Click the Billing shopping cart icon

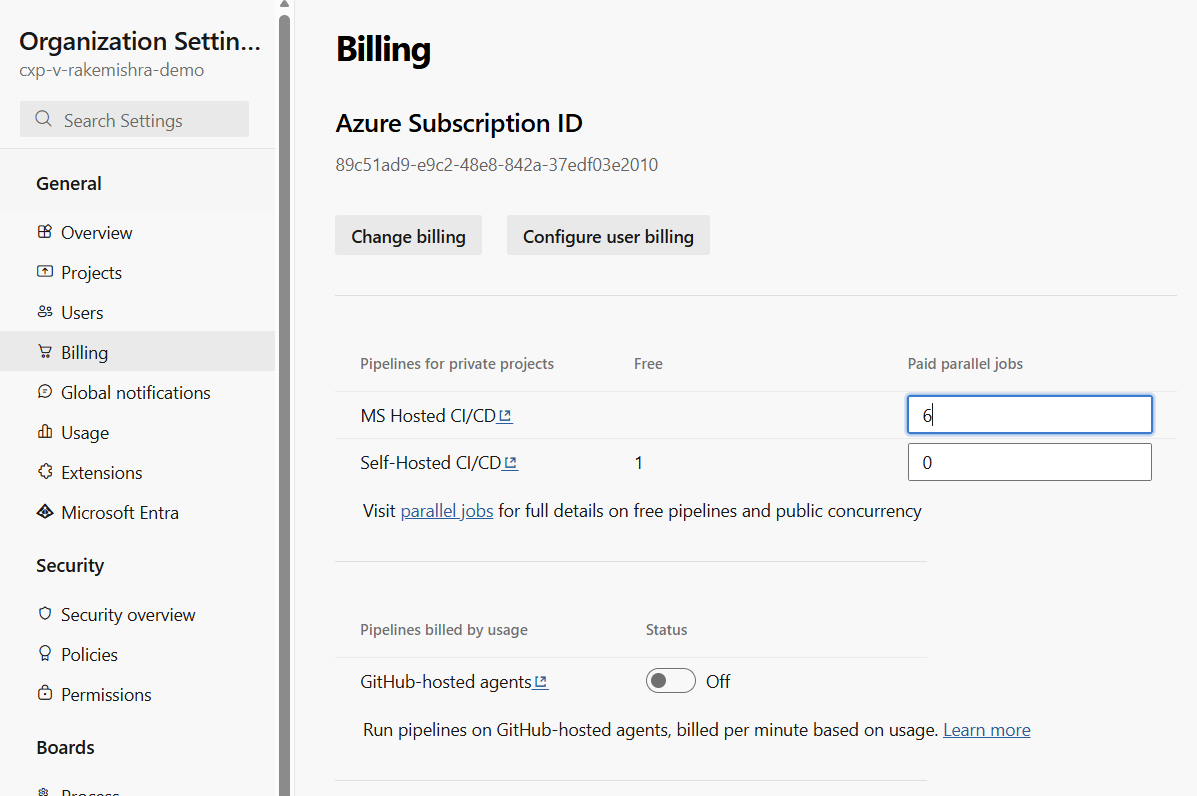point(45,351)
